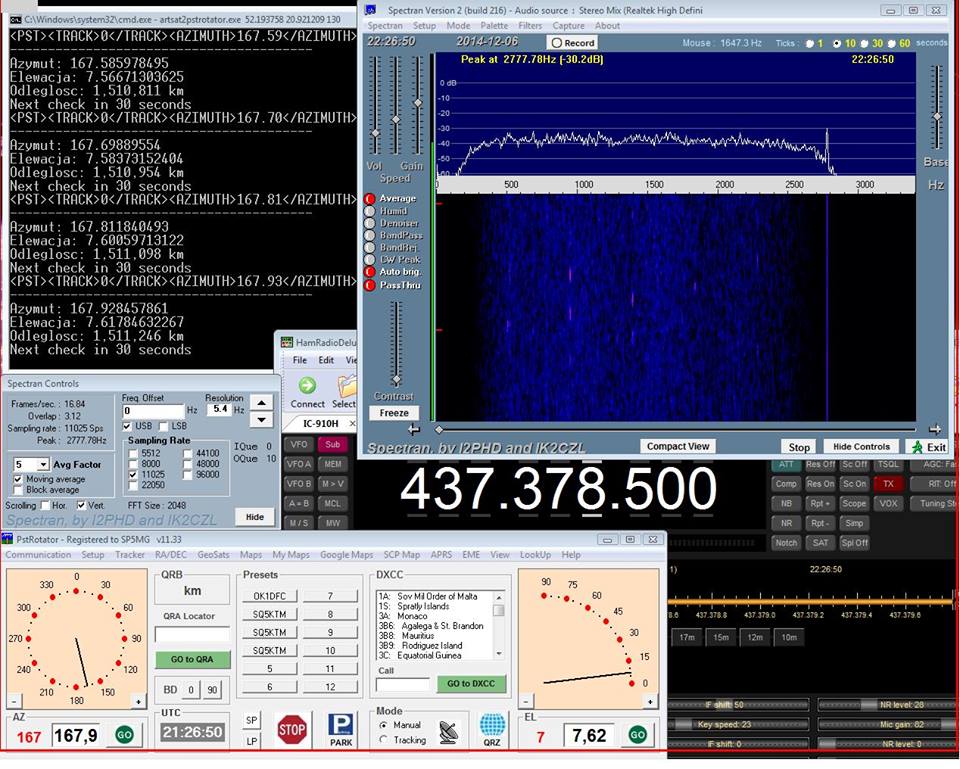Click the resolution up arrow button

[x=259, y=402]
